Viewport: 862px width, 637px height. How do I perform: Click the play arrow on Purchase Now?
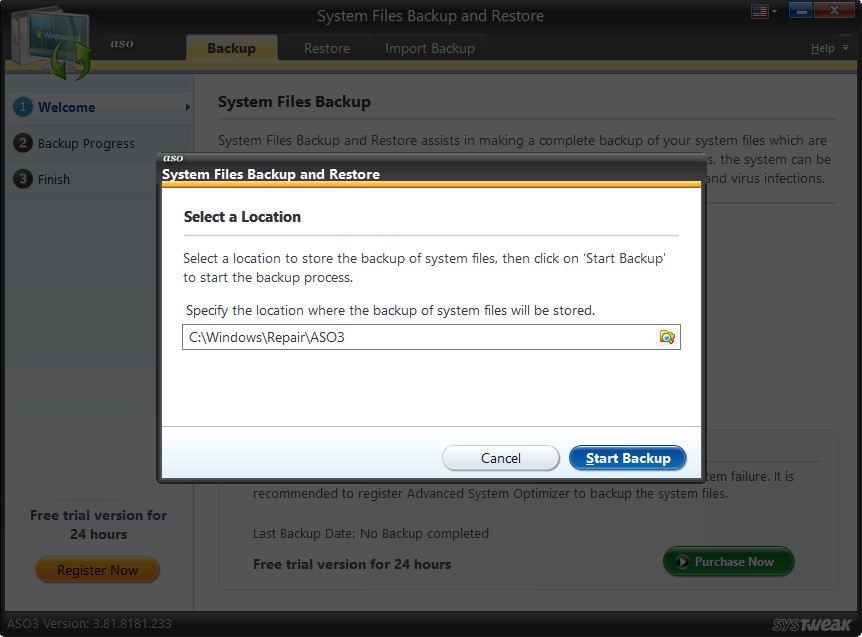point(683,561)
